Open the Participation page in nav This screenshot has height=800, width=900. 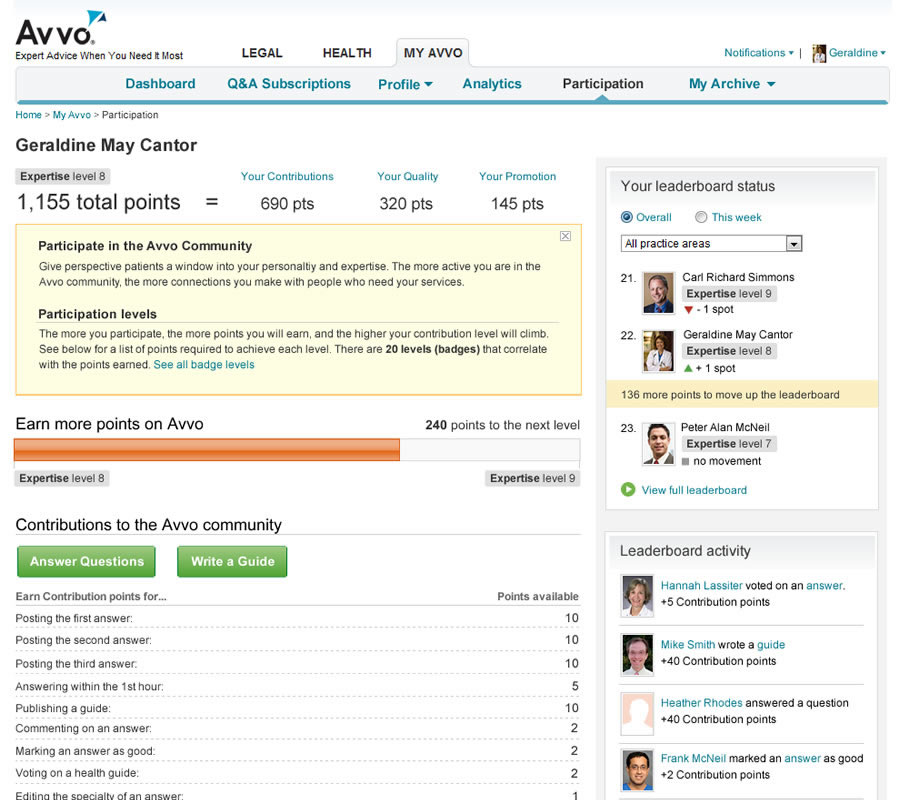pos(603,84)
